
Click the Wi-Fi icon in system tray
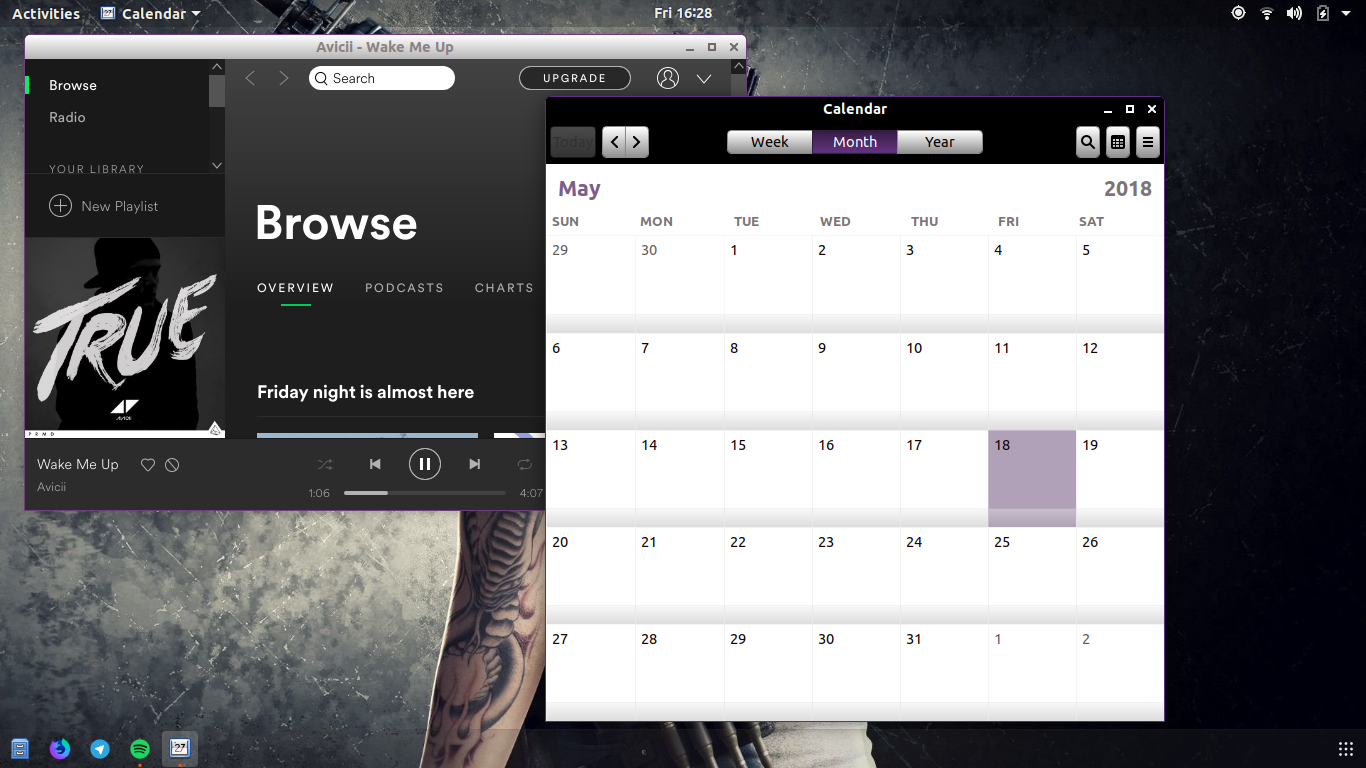tap(1267, 13)
